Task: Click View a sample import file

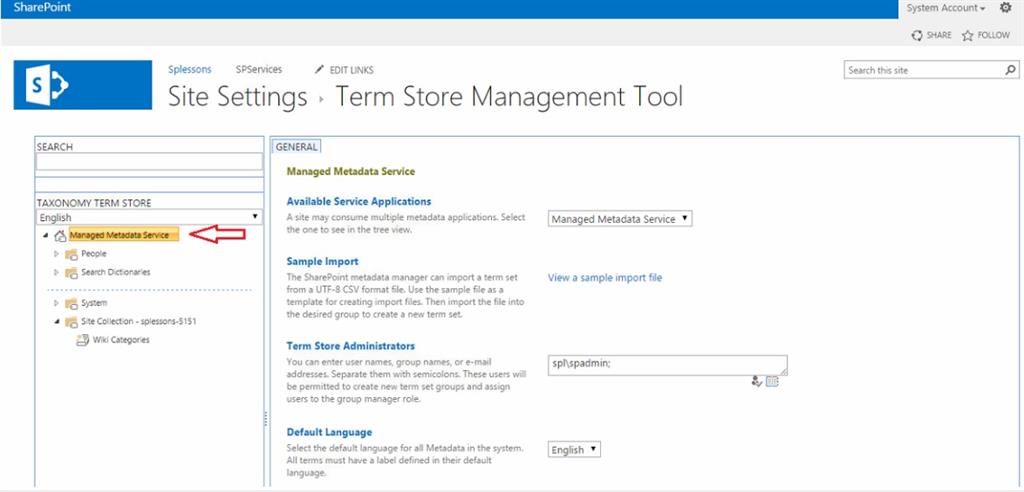Action: pyautogui.click(x=605, y=277)
